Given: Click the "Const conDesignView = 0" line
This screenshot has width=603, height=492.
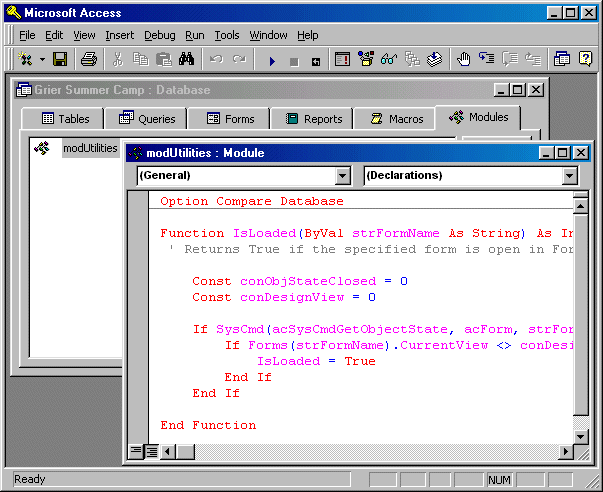Looking at the screenshot, I should click(x=284, y=297).
